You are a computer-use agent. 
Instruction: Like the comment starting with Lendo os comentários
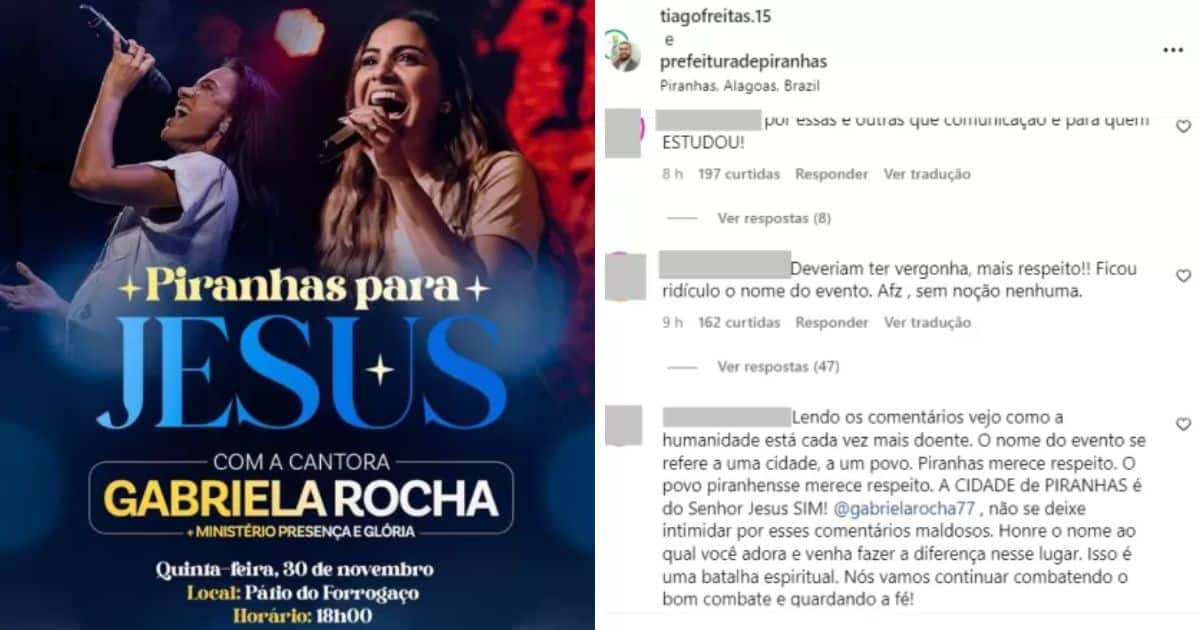[1183, 425]
